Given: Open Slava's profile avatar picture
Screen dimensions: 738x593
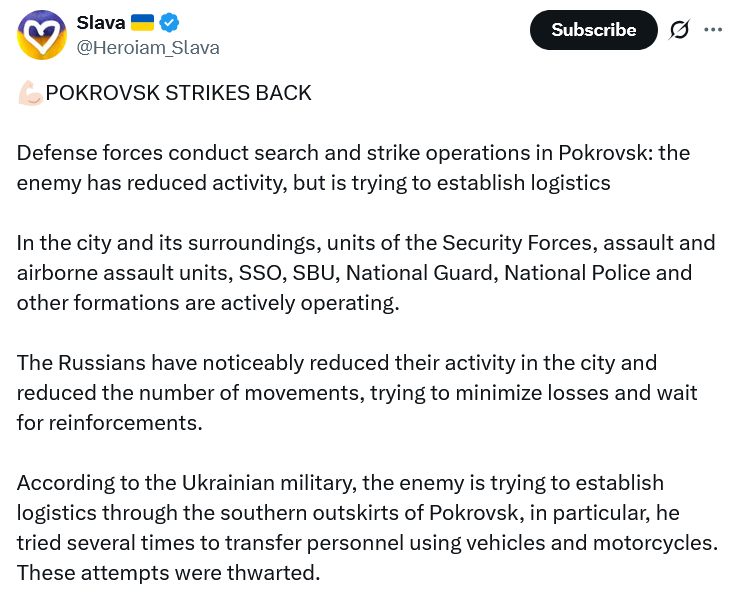Looking at the screenshot, I should pyautogui.click(x=42, y=34).
